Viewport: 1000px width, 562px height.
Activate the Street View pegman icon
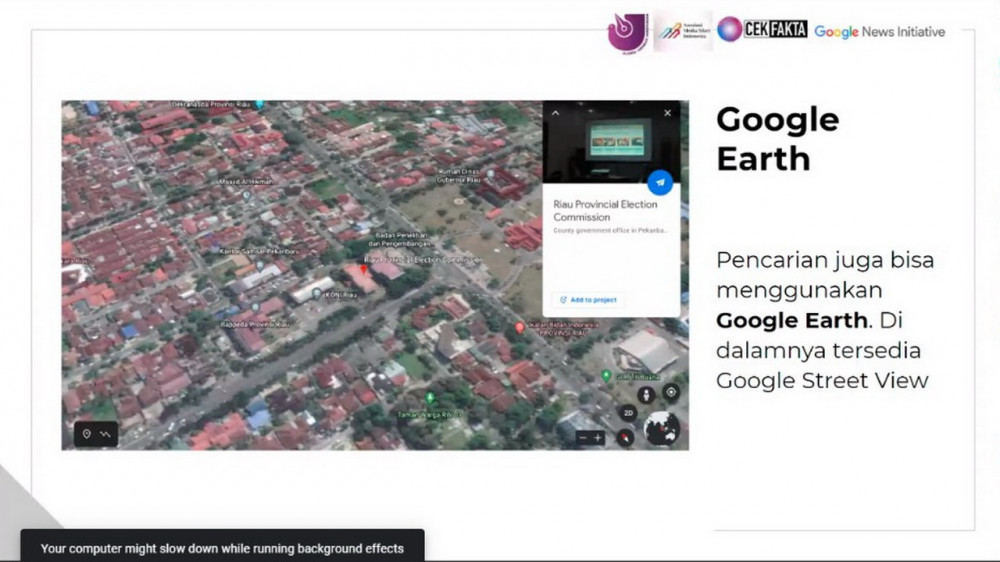tap(646, 394)
